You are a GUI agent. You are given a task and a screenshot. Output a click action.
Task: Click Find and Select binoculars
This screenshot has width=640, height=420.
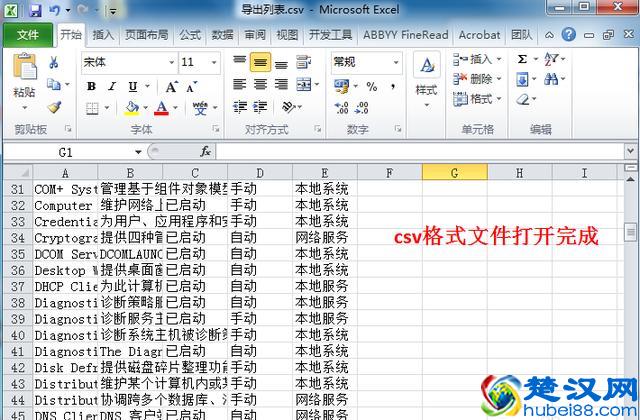[551, 79]
